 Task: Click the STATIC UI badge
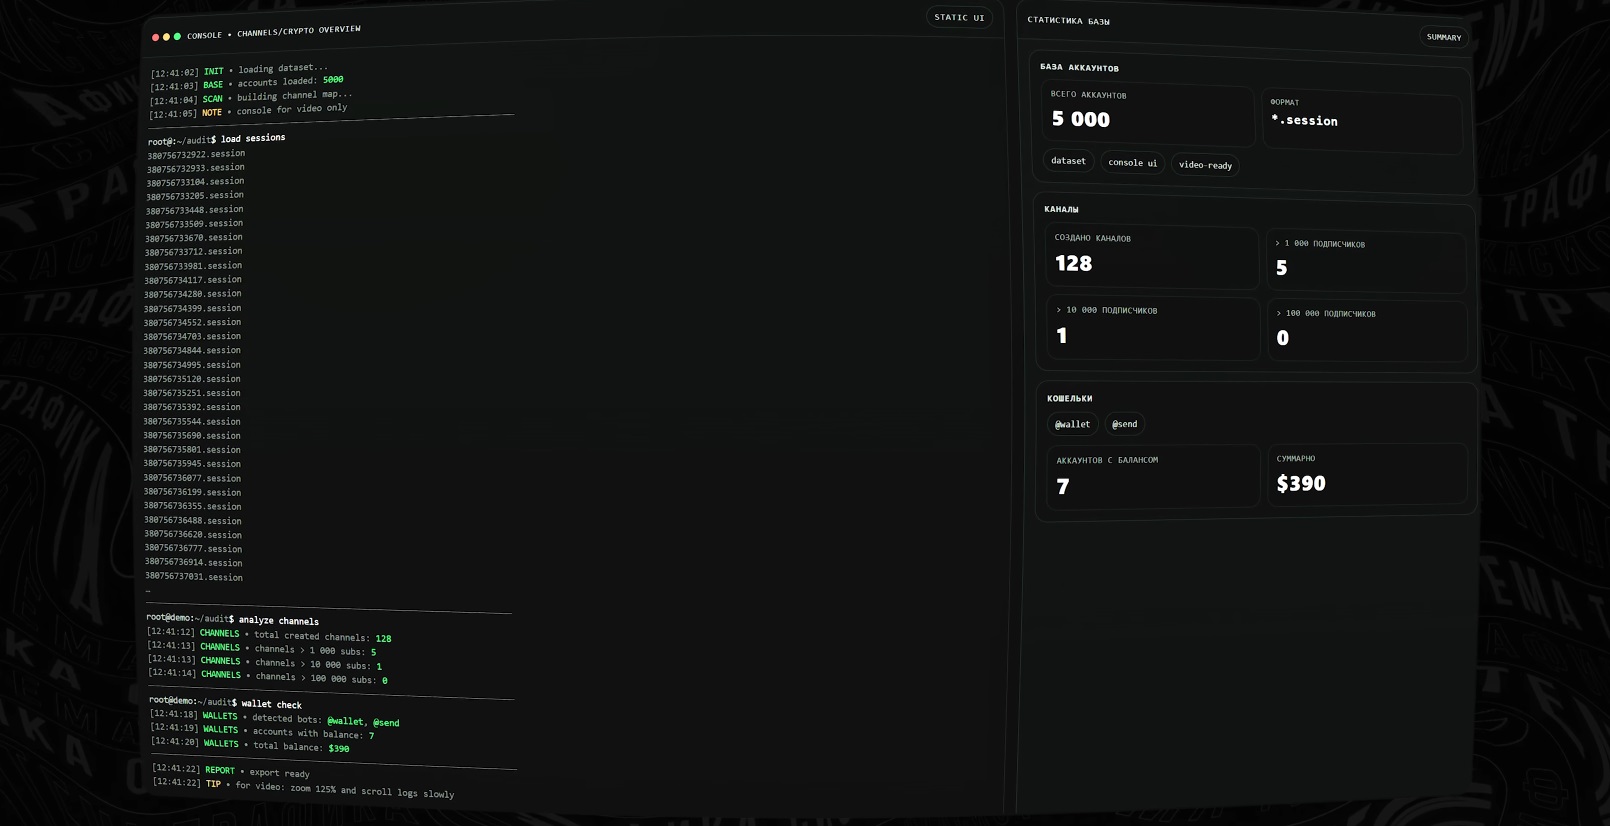(x=959, y=17)
